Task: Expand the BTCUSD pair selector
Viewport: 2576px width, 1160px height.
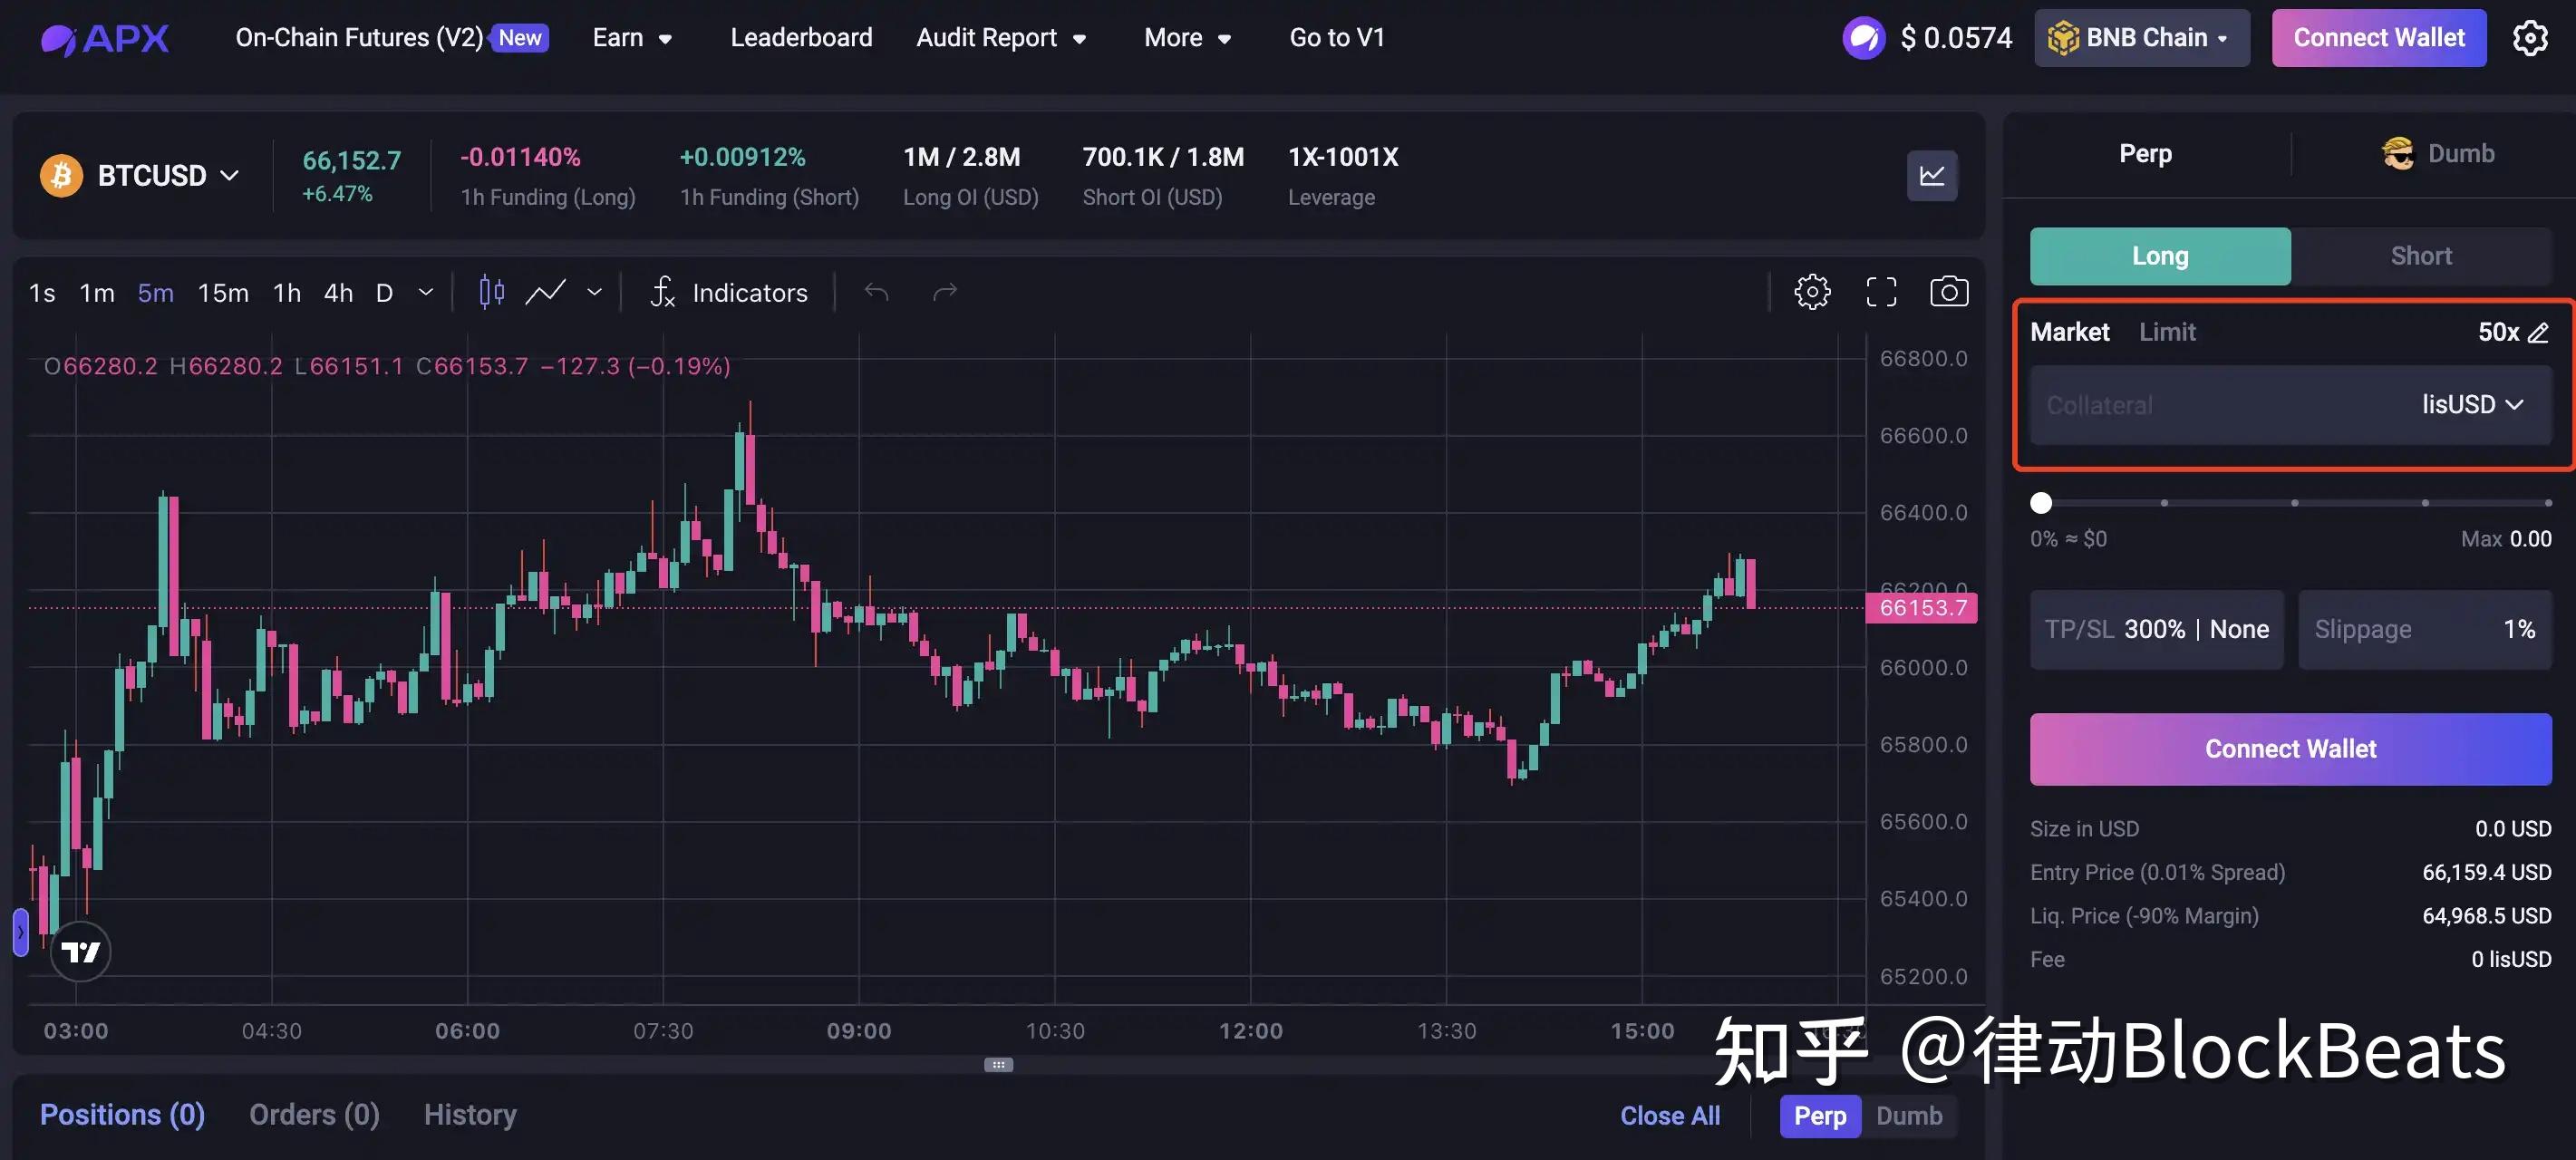Action: (168, 176)
